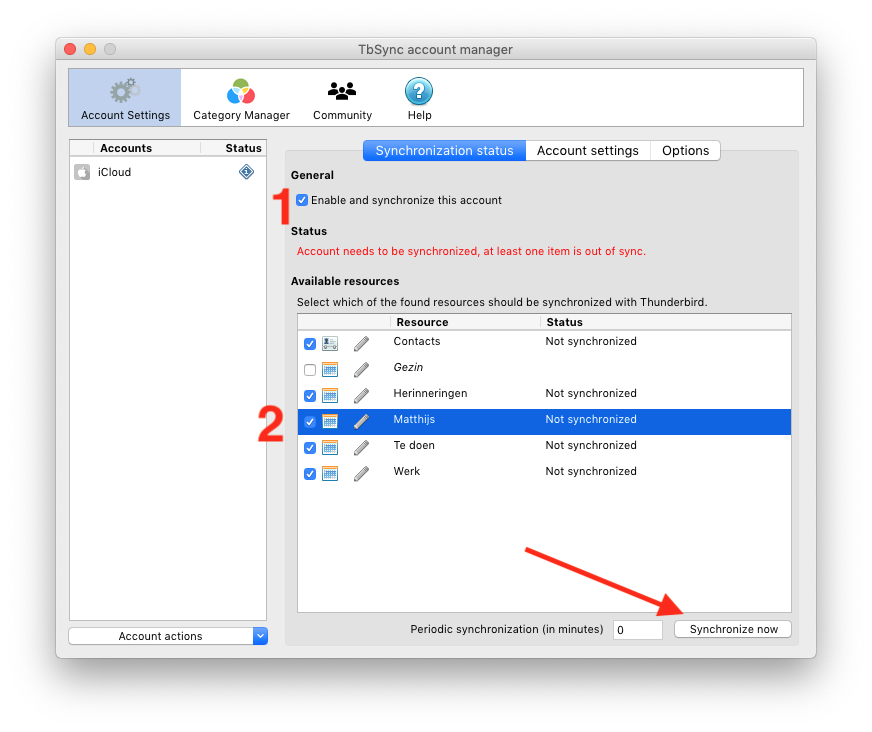Open the Category Manager icon
The height and width of the screenshot is (732, 872).
pos(241,92)
